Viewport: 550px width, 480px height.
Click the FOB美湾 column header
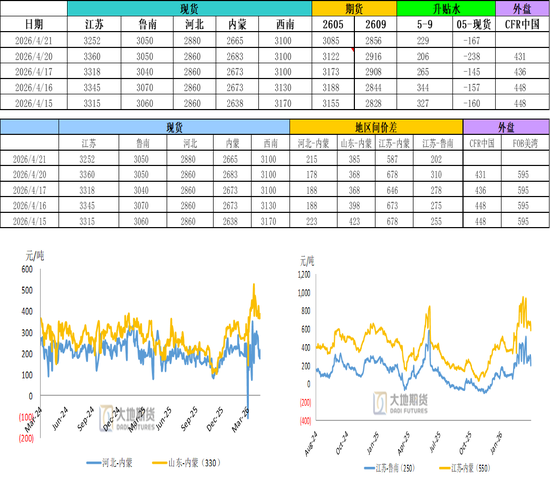click(525, 143)
